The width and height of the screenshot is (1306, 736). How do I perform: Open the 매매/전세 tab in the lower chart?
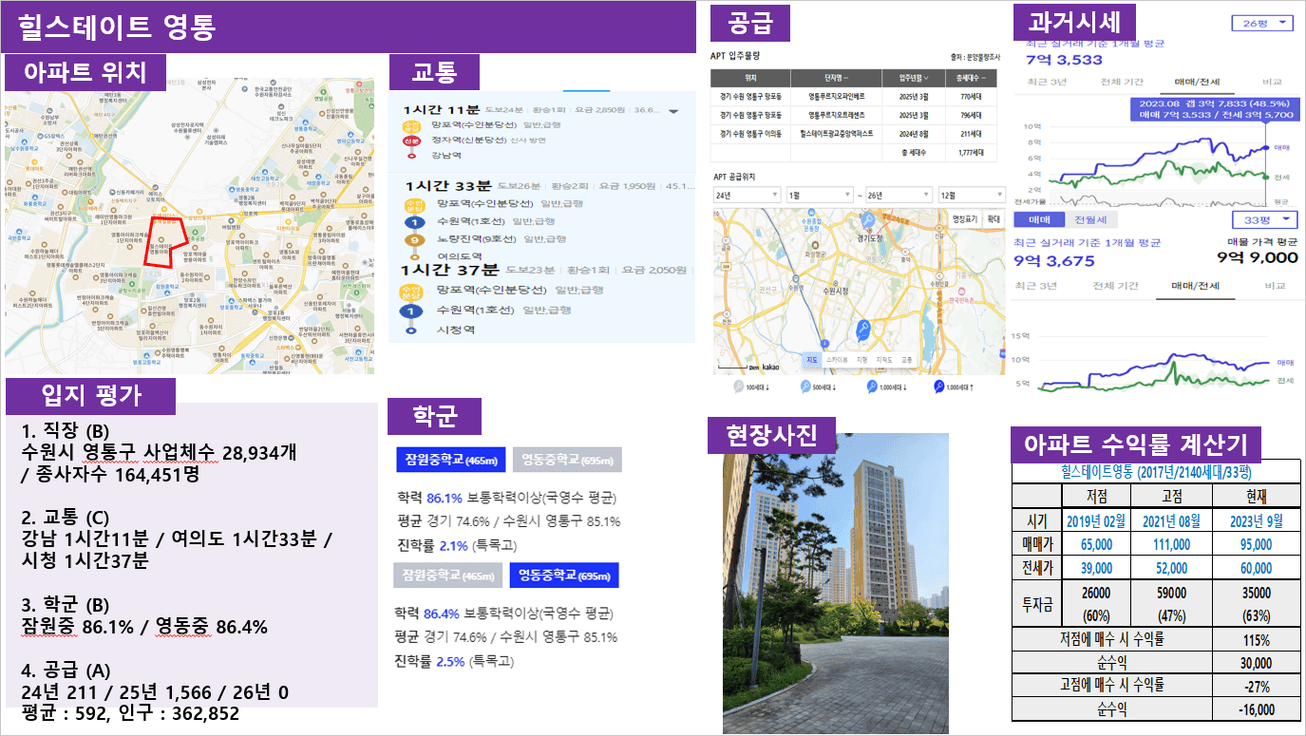1196,286
